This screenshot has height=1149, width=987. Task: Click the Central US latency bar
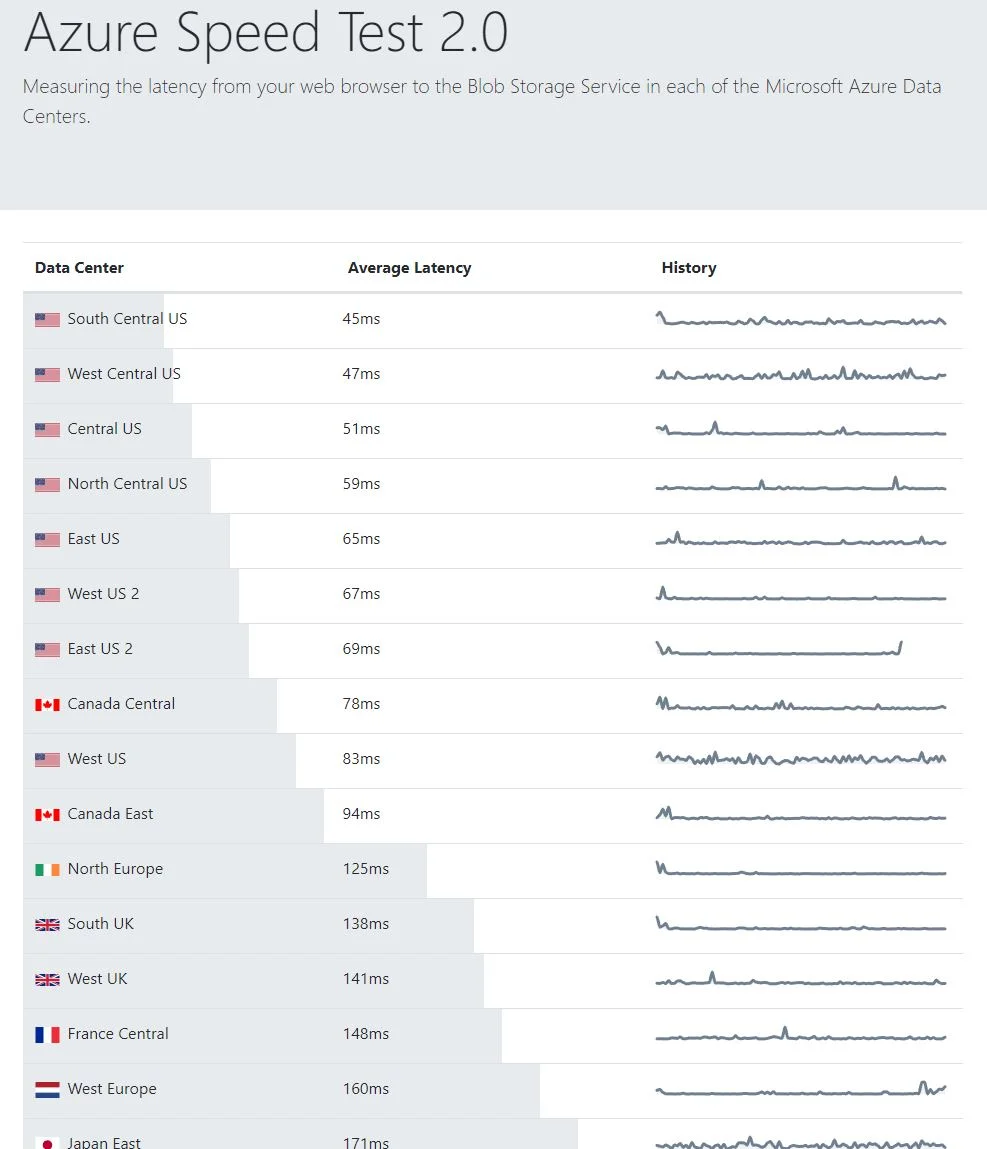(108, 431)
